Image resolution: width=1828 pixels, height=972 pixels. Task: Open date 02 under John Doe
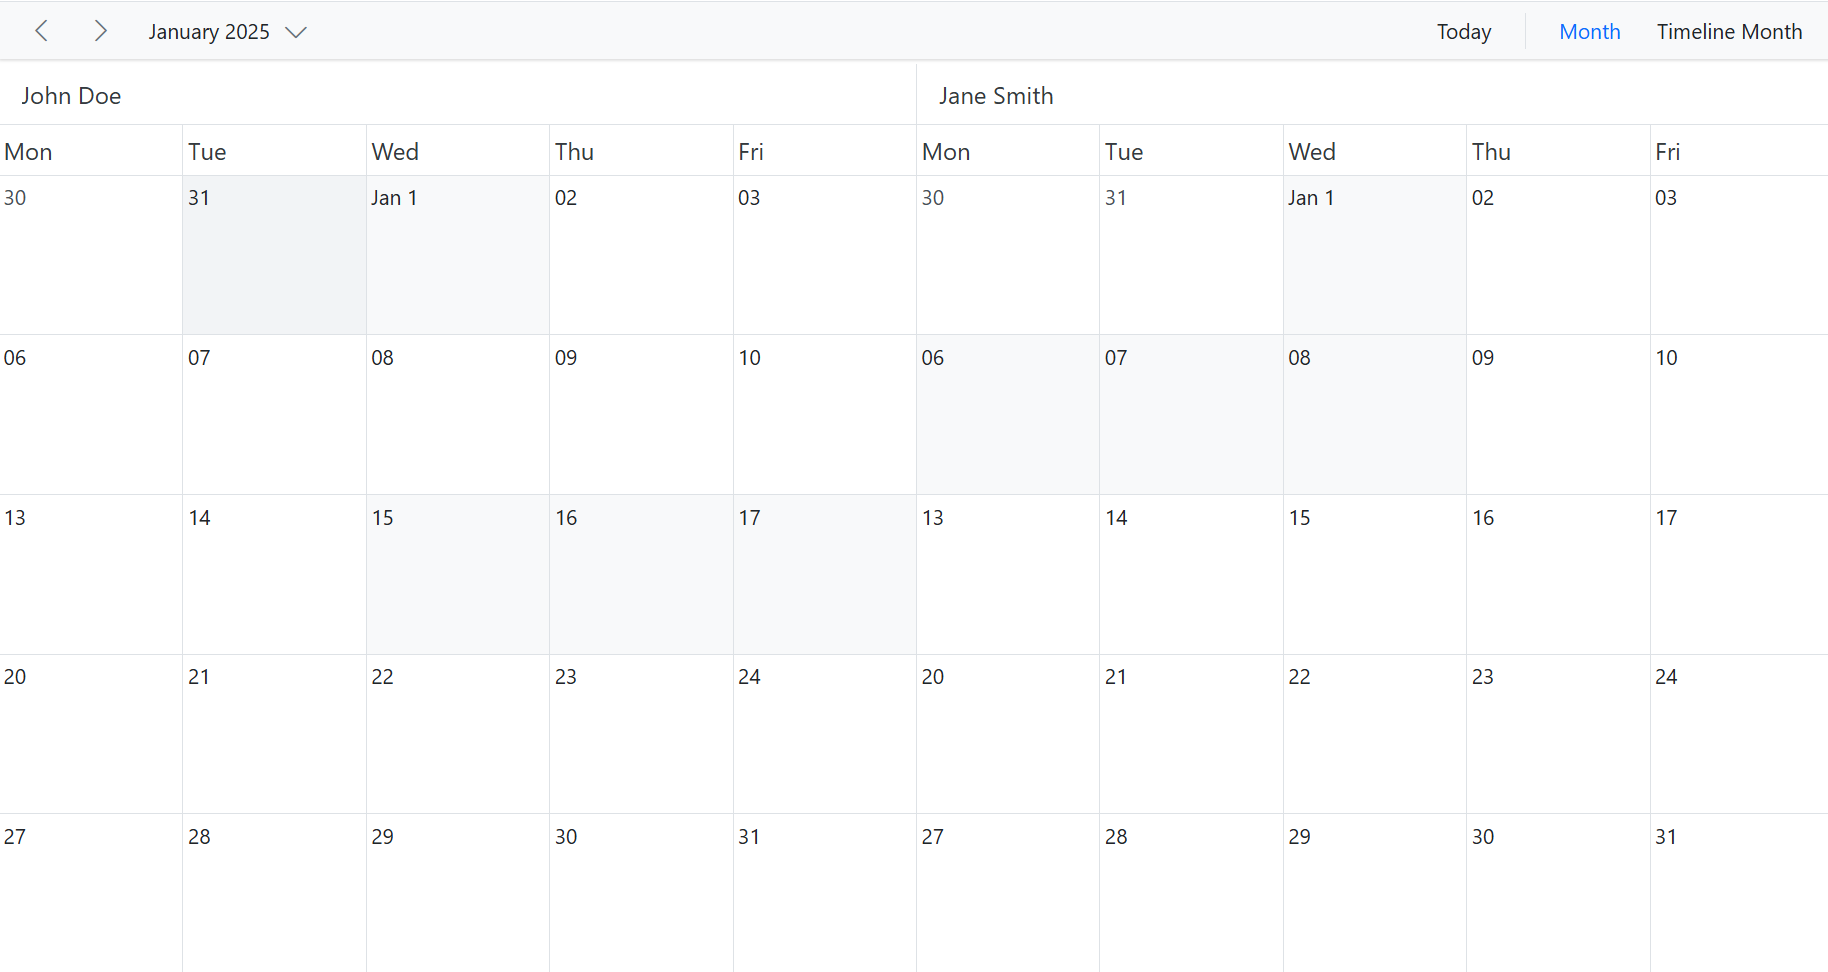[566, 198]
